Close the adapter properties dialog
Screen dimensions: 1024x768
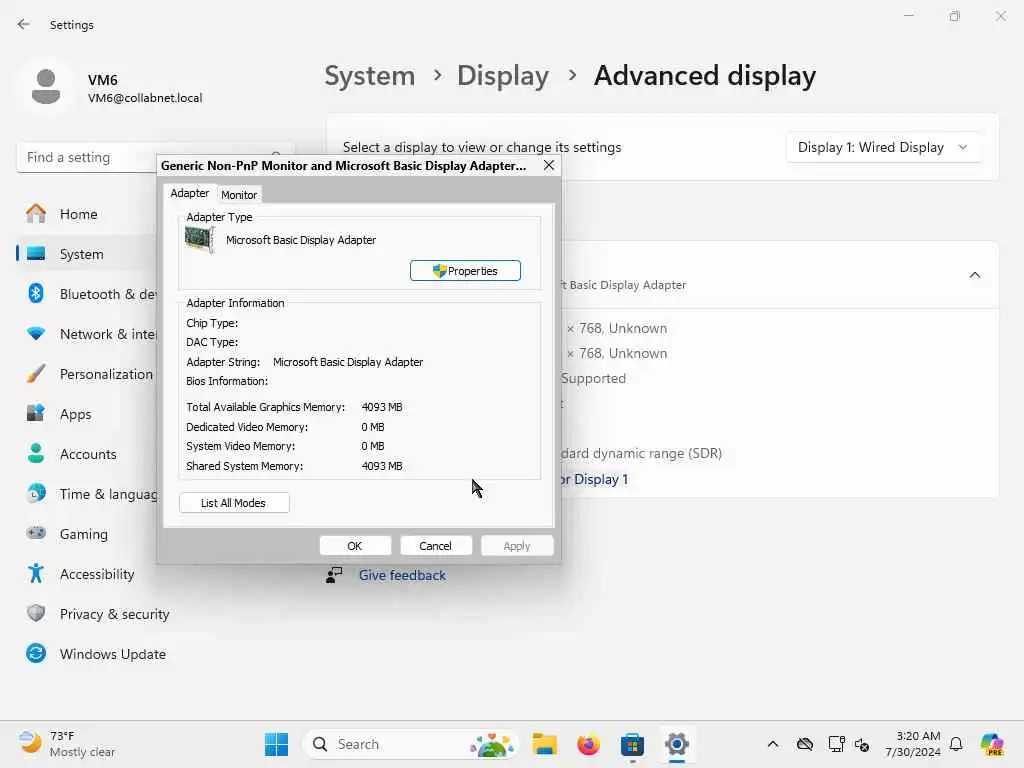pyautogui.click(x=549, y=165)
